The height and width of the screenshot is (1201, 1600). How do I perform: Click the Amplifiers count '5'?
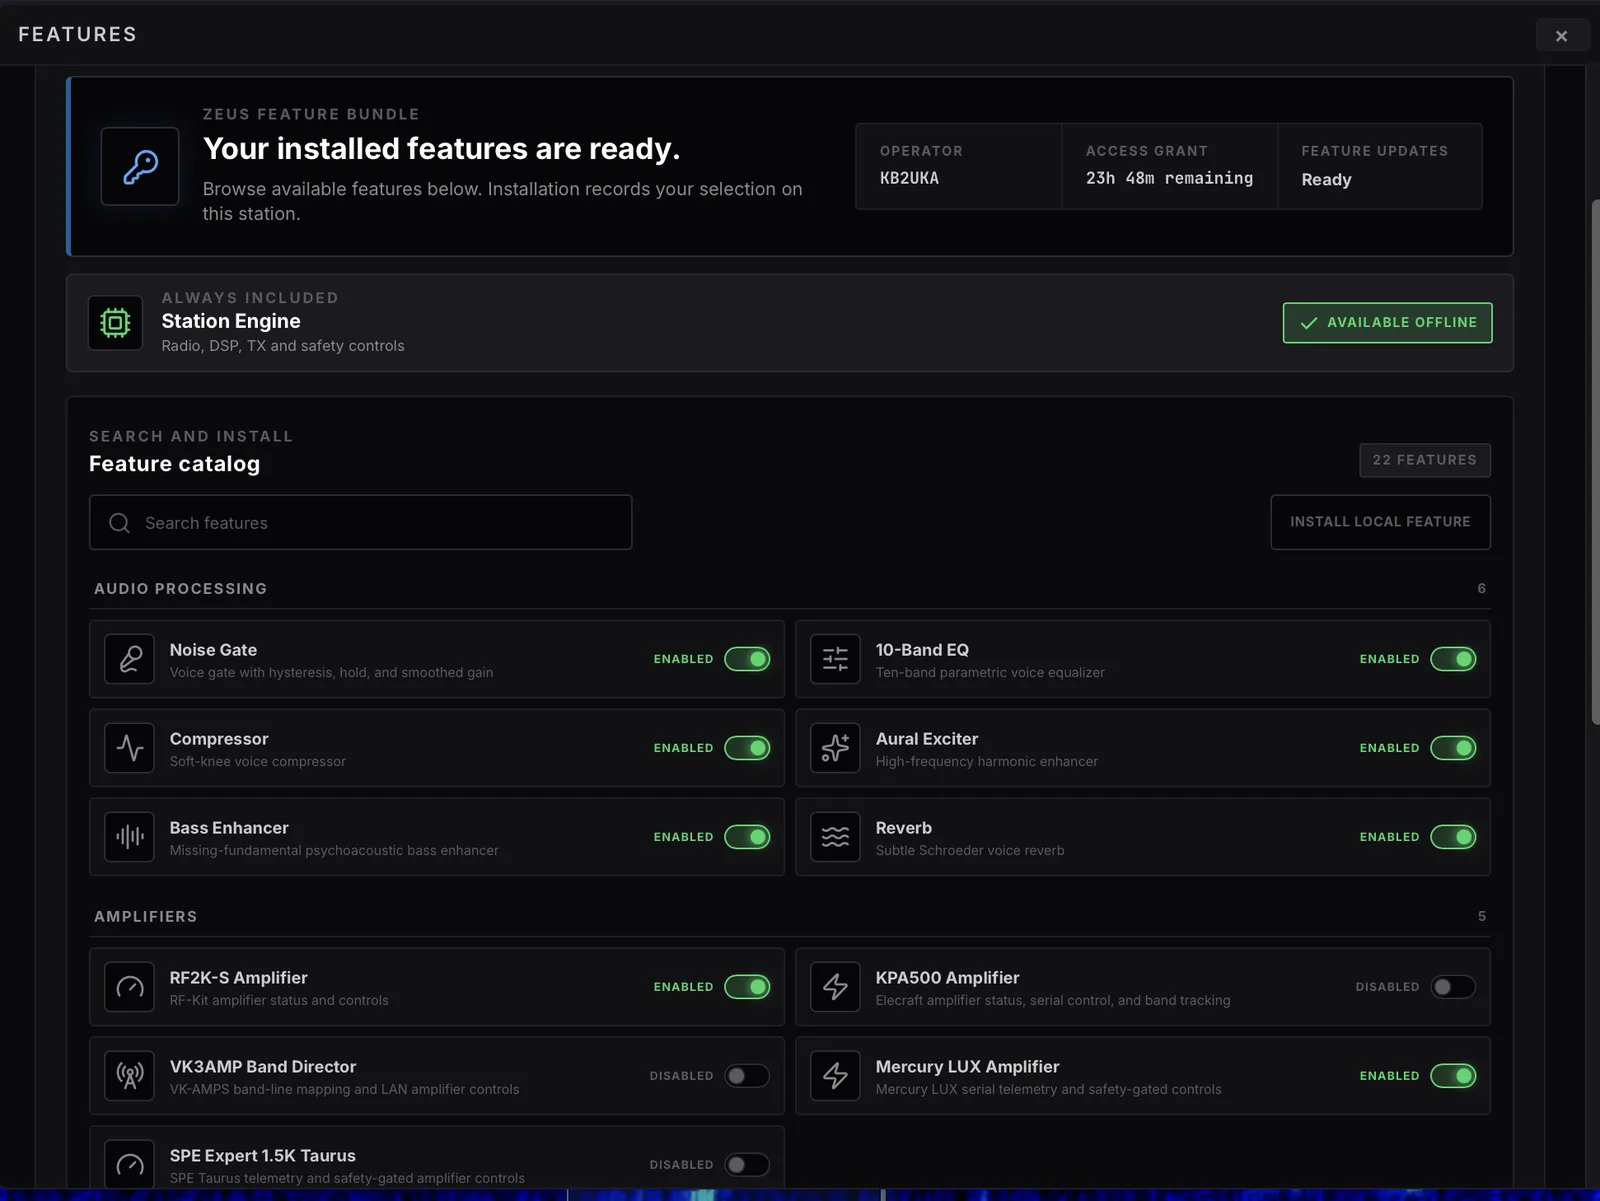point(1482,917)
